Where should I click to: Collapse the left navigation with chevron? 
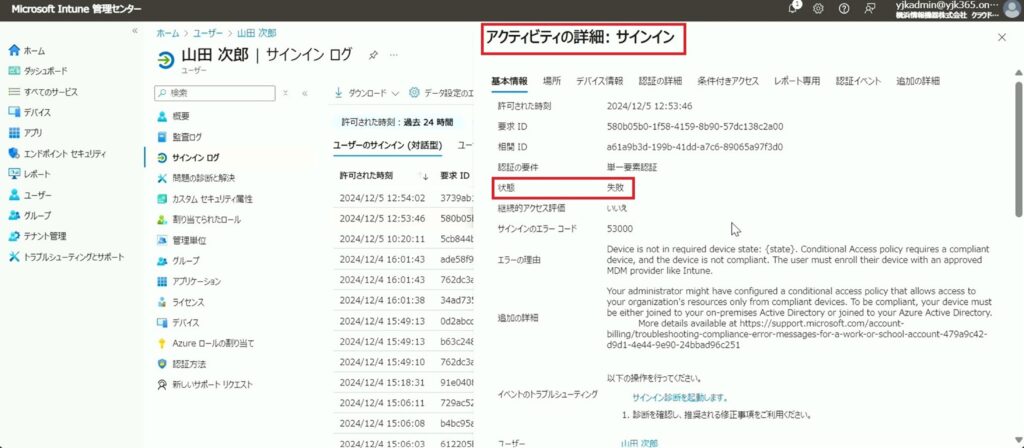(x=135, y=31)
